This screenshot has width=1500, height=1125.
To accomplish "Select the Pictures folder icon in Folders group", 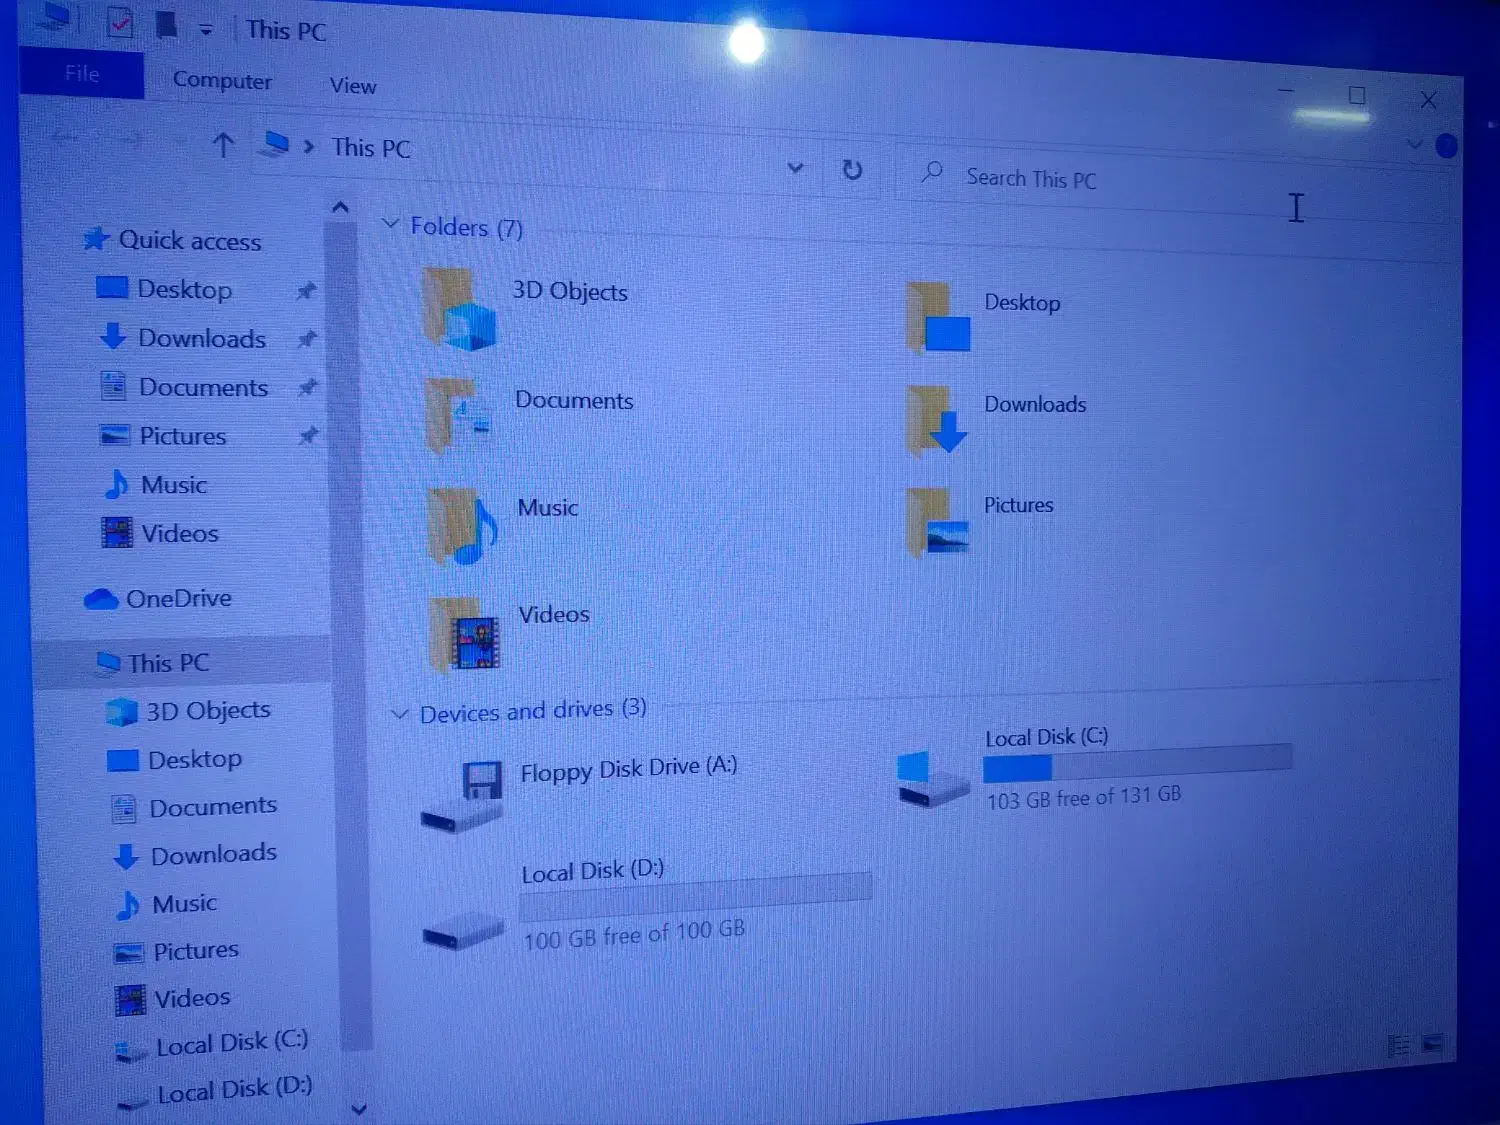I will coord(938,521).
